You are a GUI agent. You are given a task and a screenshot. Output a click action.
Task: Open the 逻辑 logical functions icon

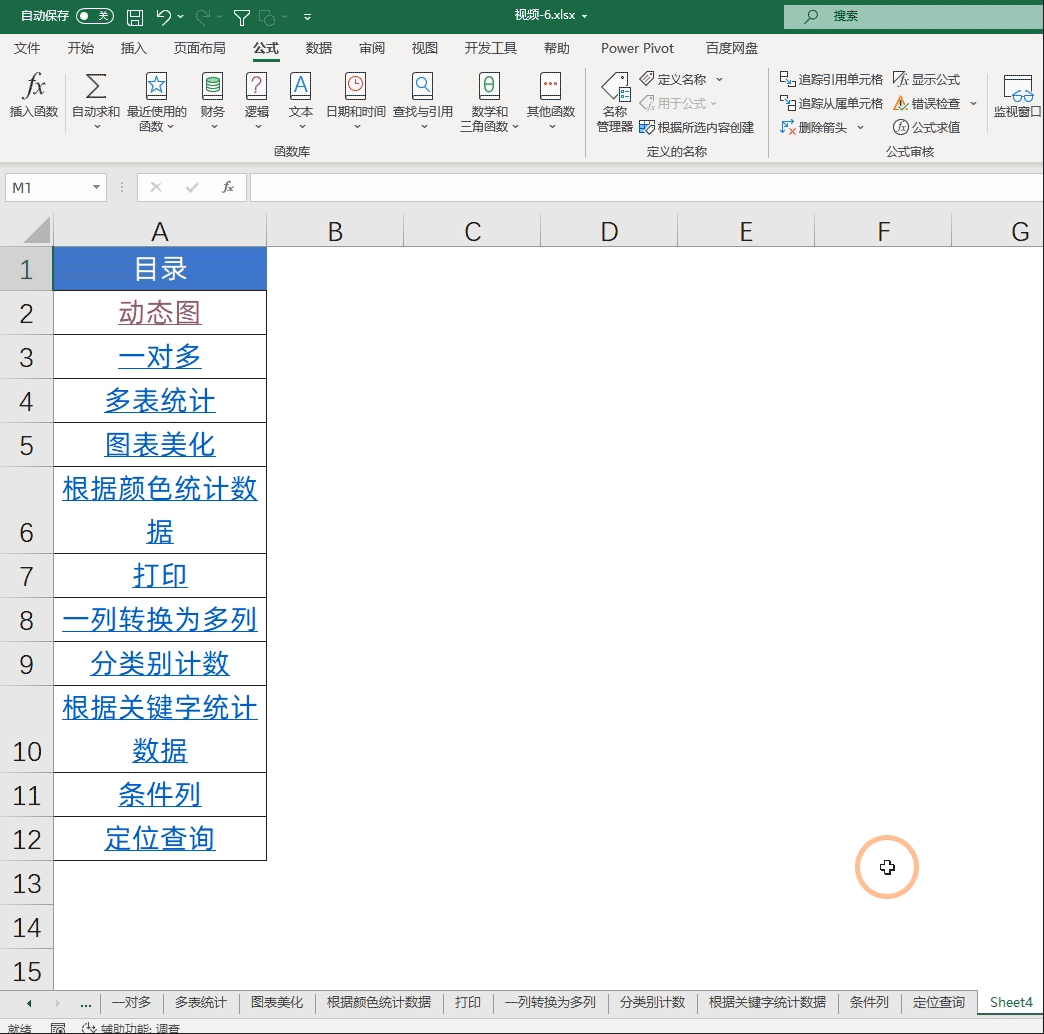[x=257, y=88]
